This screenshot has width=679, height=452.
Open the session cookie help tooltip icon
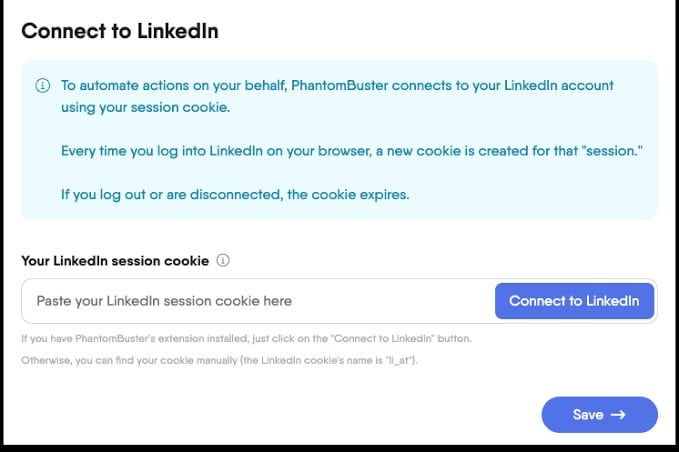(x=223, y=261)
